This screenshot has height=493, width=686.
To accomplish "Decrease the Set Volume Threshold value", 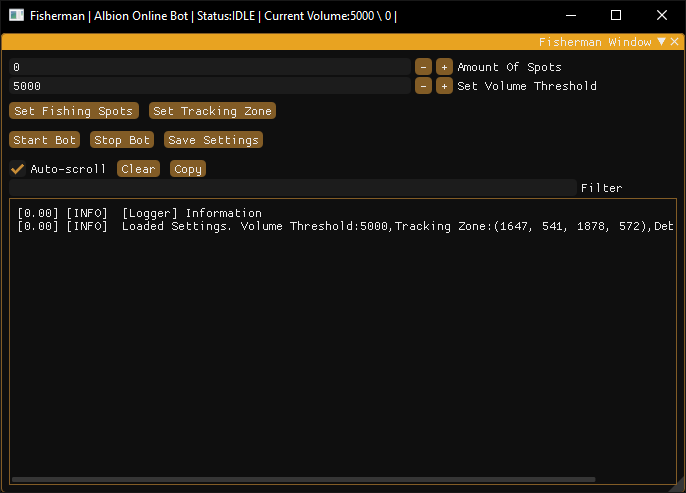I will click(423, 86).
